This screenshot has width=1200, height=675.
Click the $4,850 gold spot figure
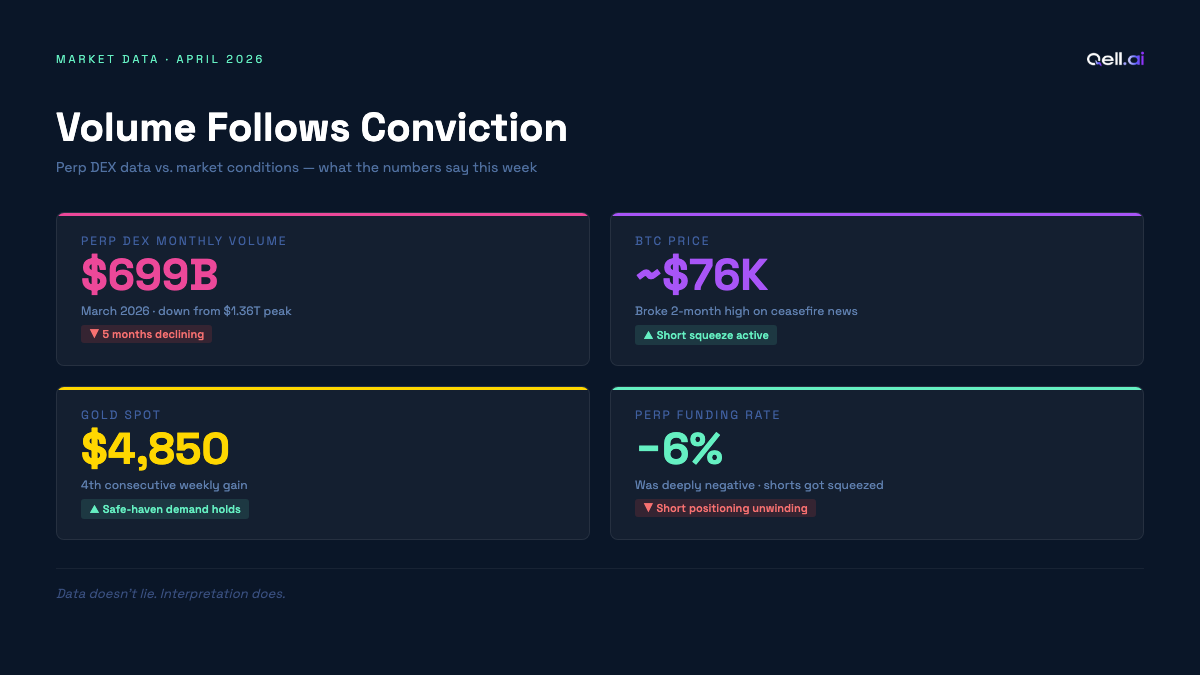tap(155, 450)
